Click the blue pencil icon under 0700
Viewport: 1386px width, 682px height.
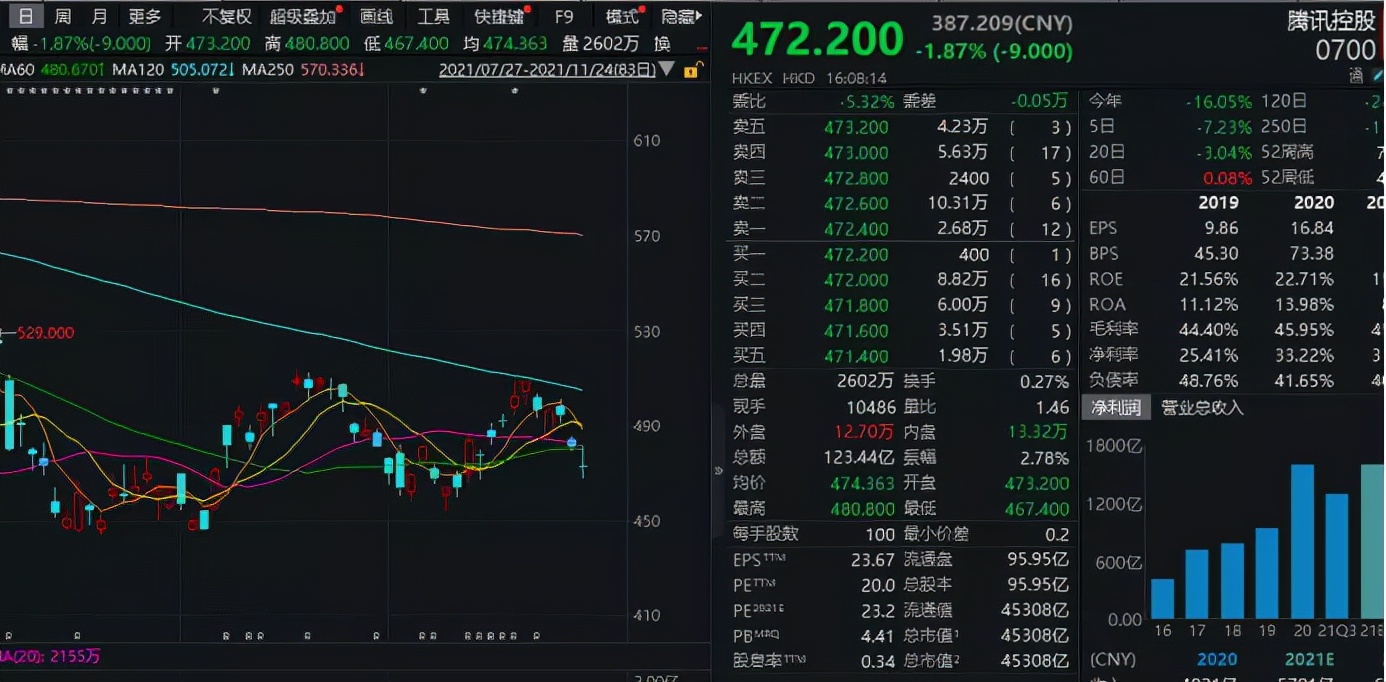click(x=1376, y=74)
